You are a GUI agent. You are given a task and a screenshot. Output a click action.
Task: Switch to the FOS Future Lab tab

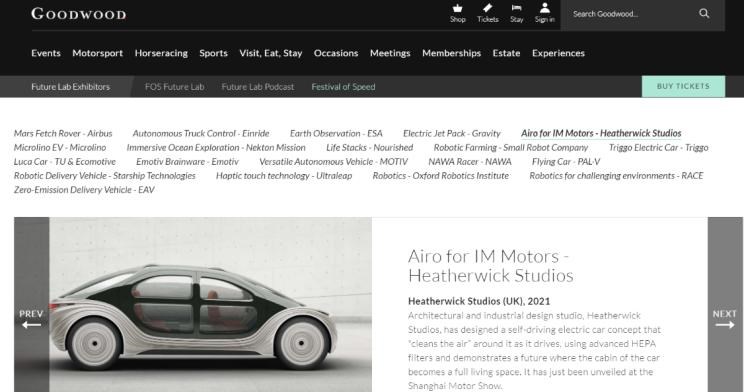click(175, 87)
